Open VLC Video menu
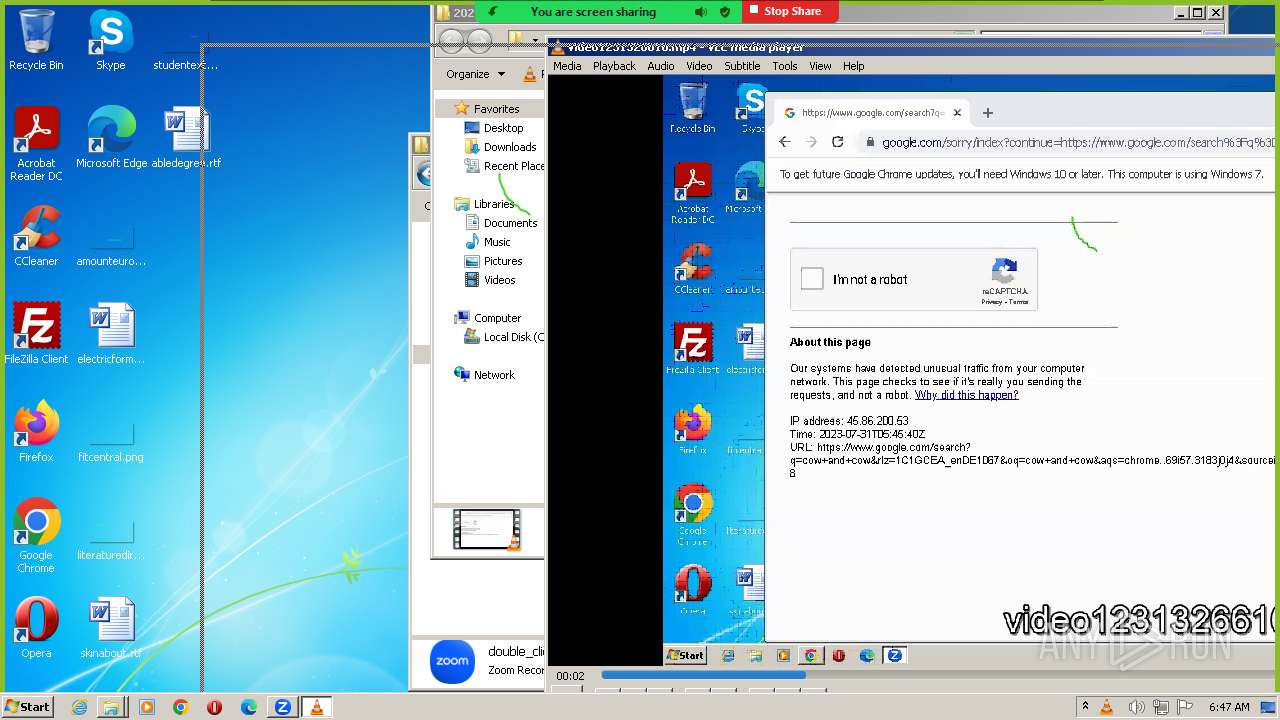 [699, 66]
